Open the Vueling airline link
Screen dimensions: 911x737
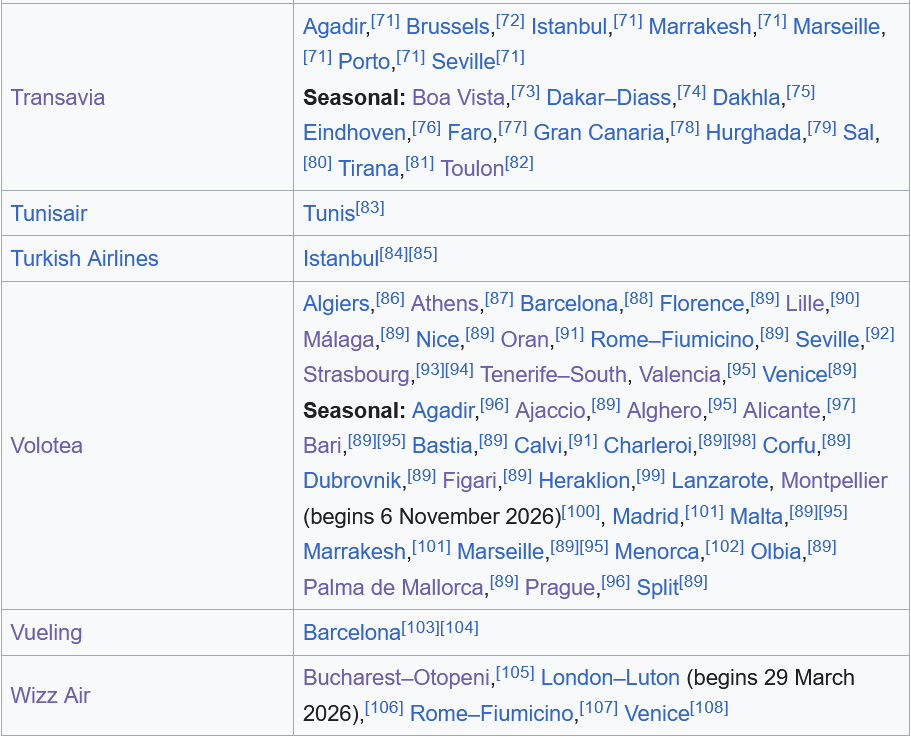(x=46, y=632)
